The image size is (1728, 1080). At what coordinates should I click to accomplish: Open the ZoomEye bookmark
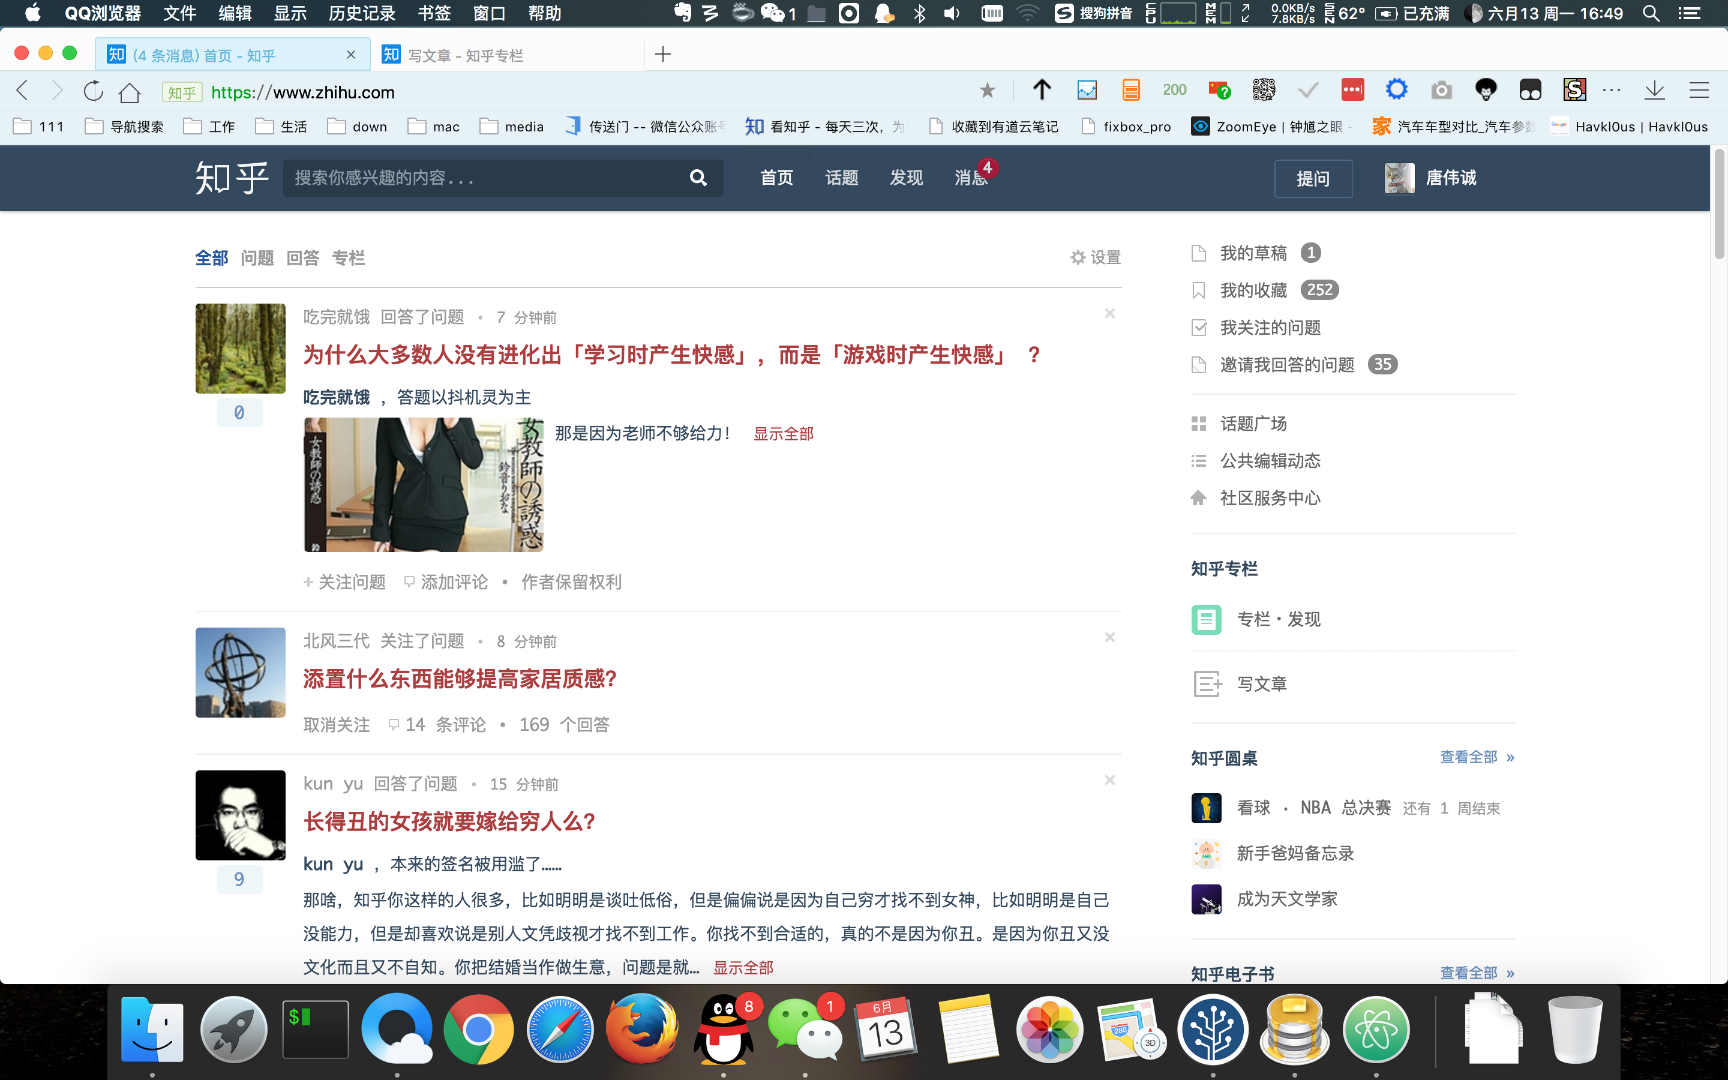[x=1271, y=126]
